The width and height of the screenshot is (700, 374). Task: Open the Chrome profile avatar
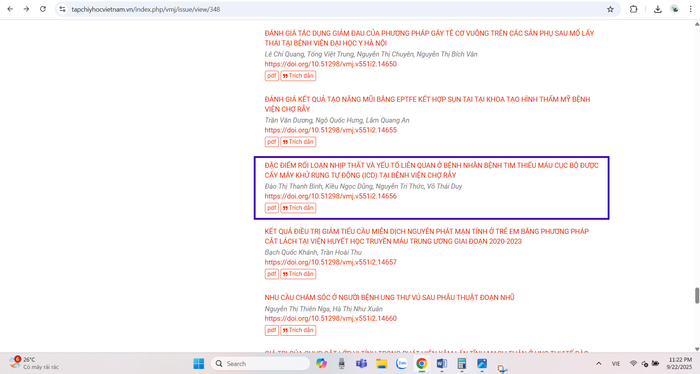point(675,9)
